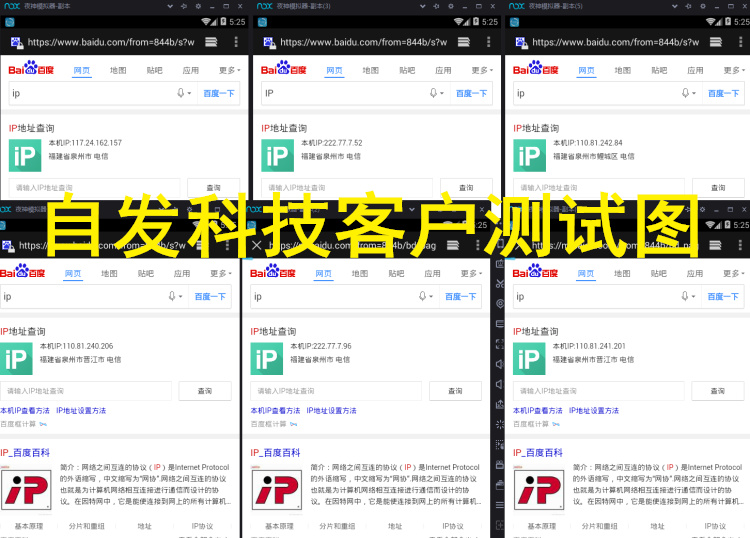750x538 pixels.
Task: Click IP协议 link in 110.81.241.201 window
Action: 715,526
